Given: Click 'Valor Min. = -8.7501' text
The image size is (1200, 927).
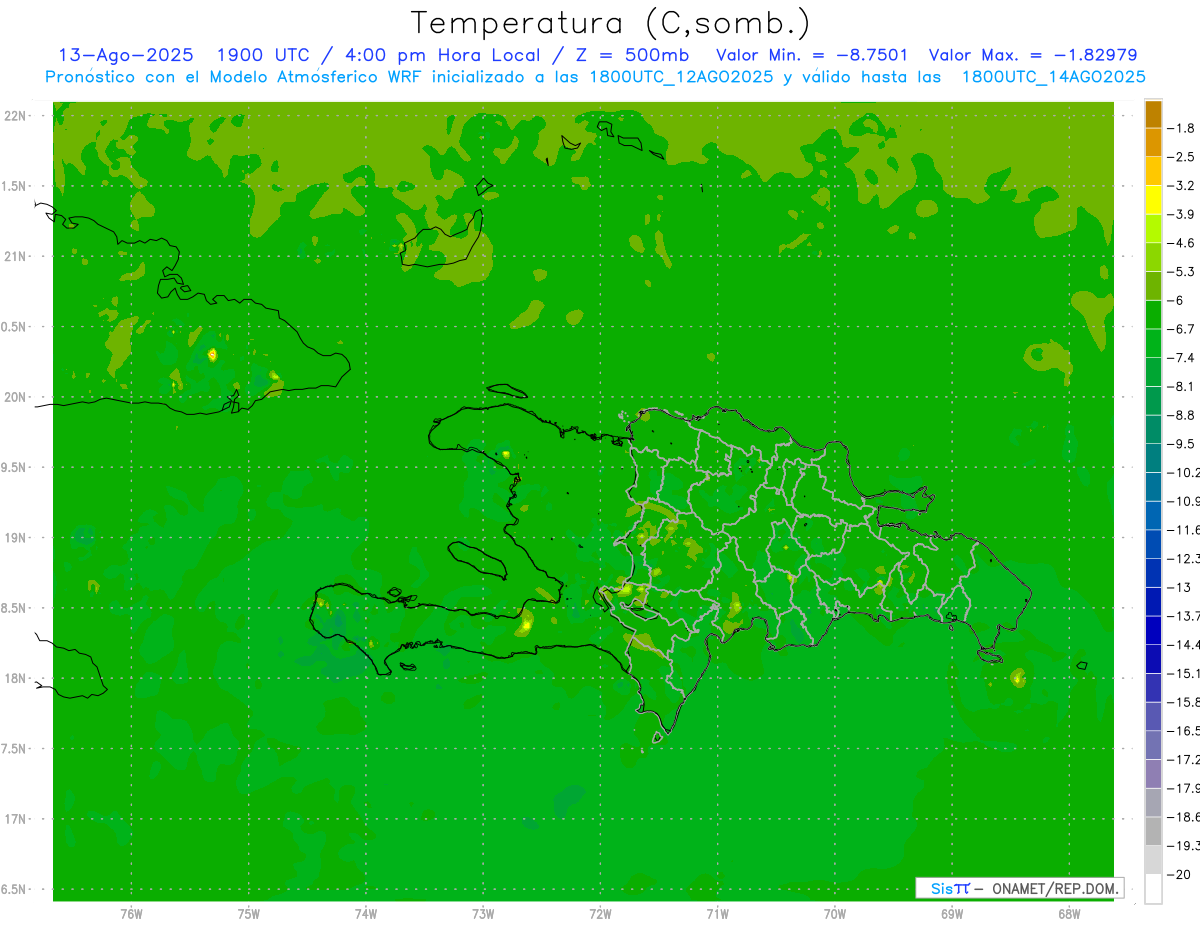Looking at the screenshot, I should click(812, 55).
